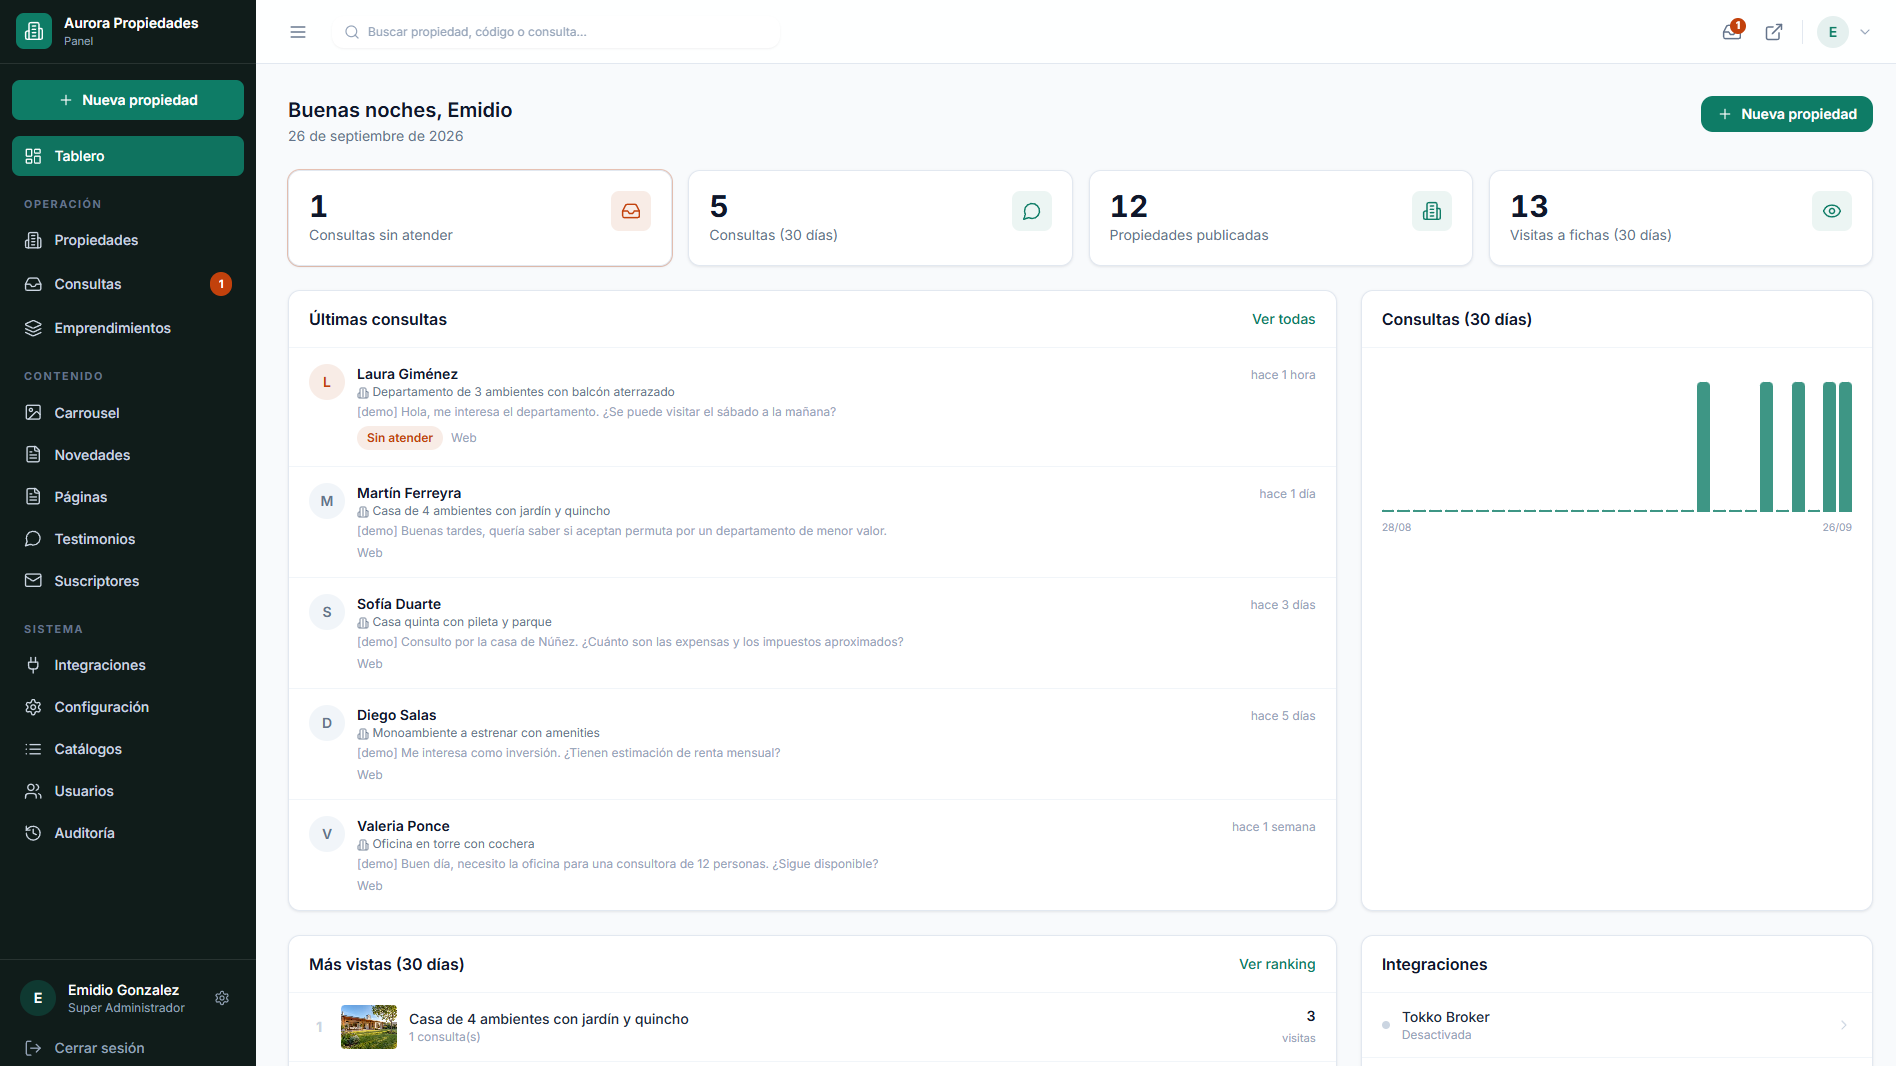Expand the user avatar dropdown chevron
This screenshot has height=1066, width=1896.
1865,32
